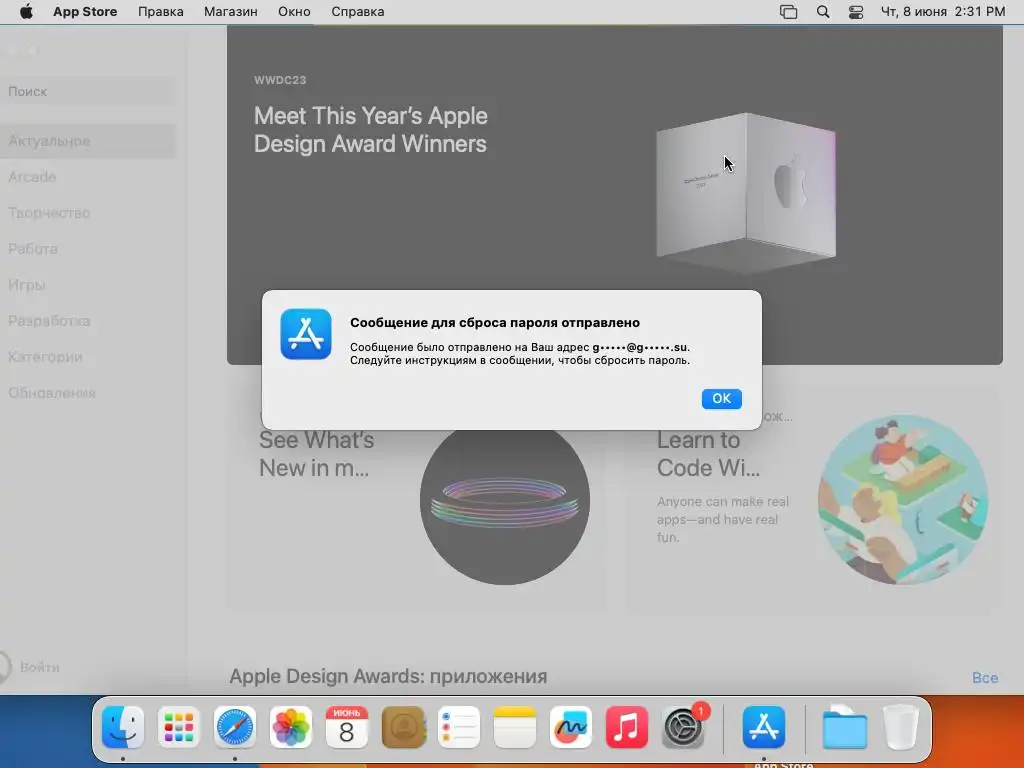1024x768 pixels.
Task: Select Arcade in the sidebar
Action: (88, 177)
